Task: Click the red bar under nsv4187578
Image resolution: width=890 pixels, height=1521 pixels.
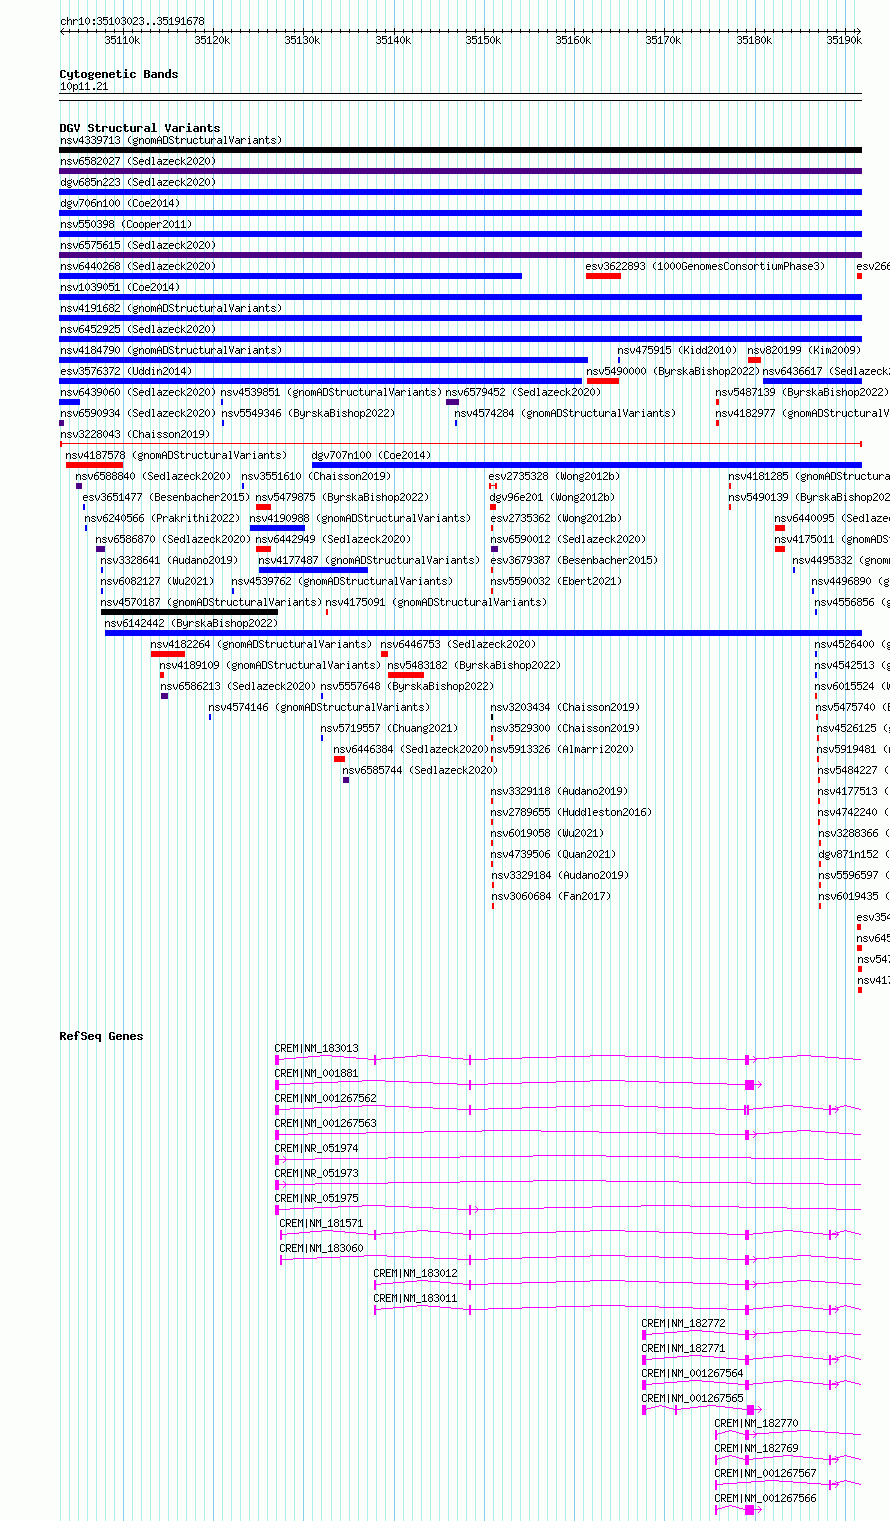Action: tap(94, 465)
